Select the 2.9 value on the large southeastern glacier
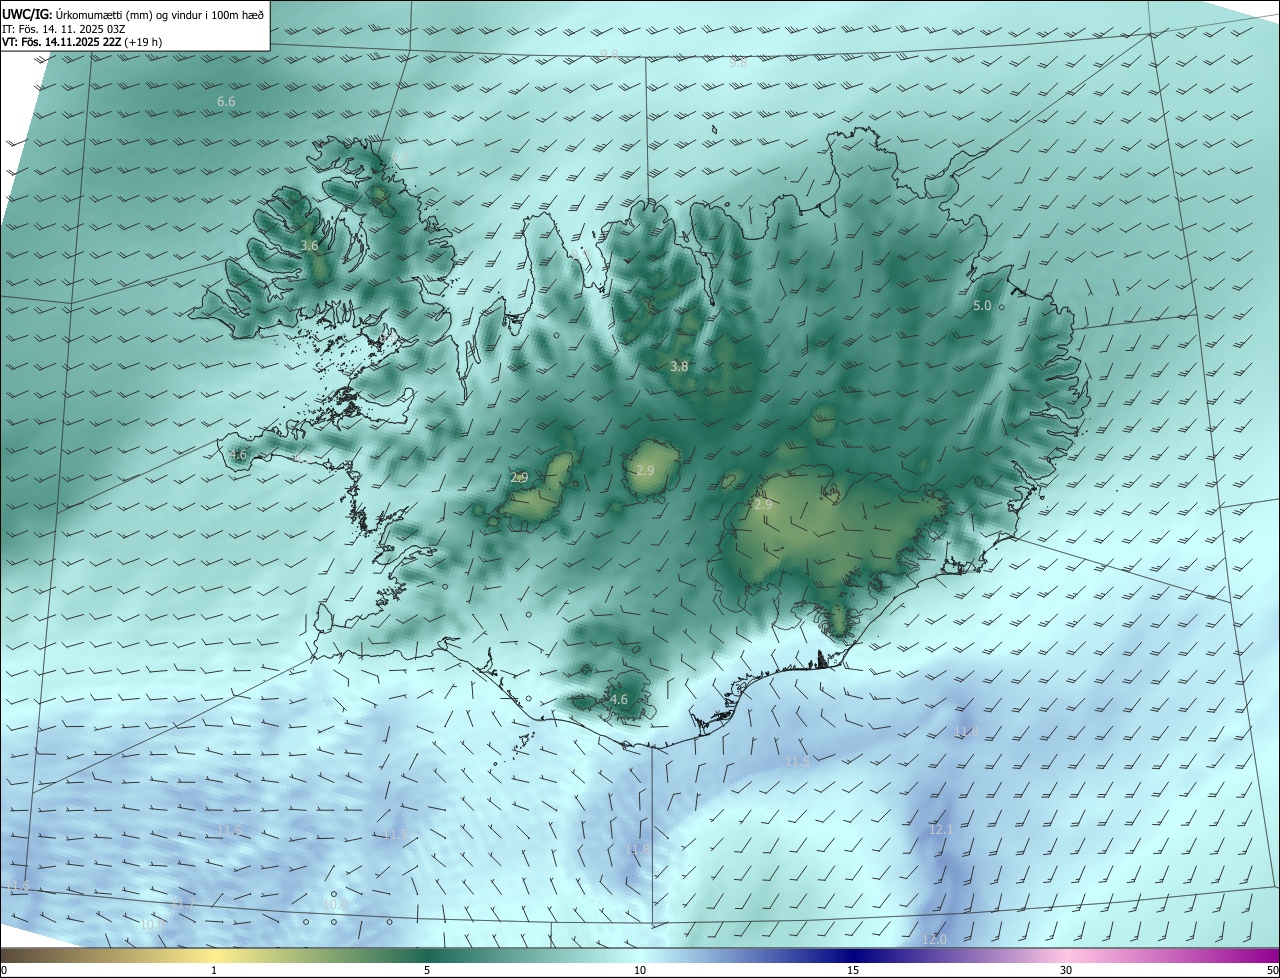Image resolution: width=1280 pixels, height=978 pixels. coord(763,505)
